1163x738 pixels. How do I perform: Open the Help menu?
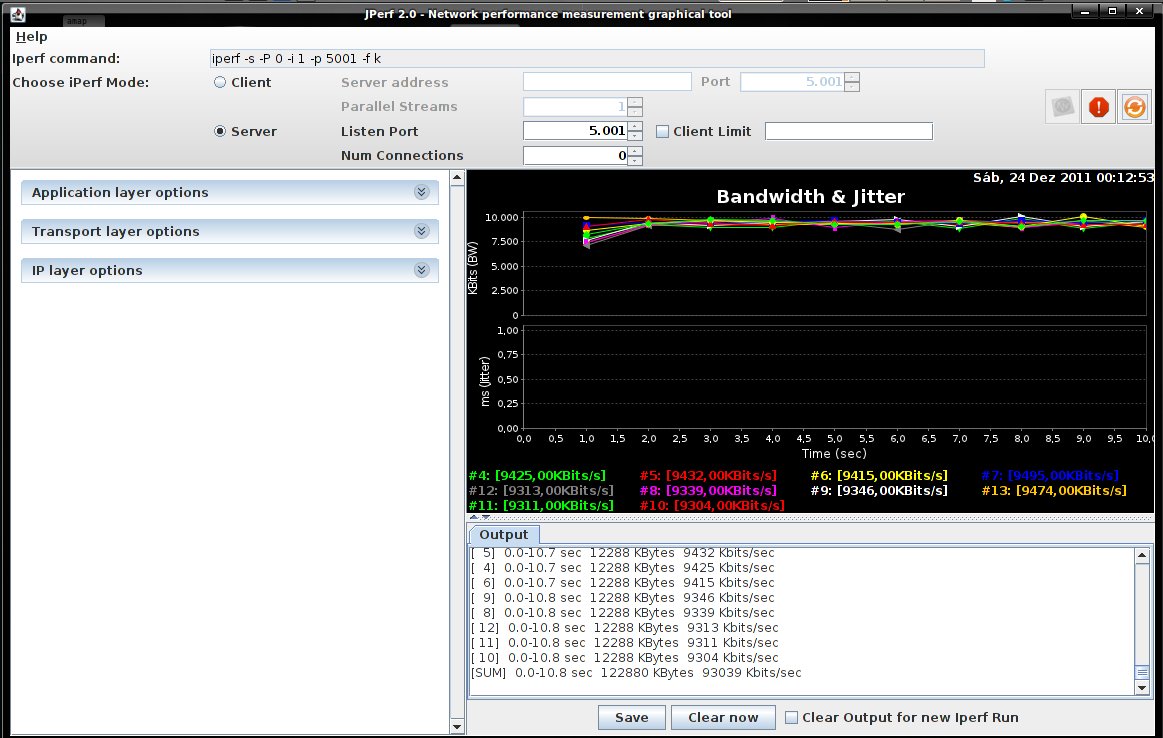[31, 36]
